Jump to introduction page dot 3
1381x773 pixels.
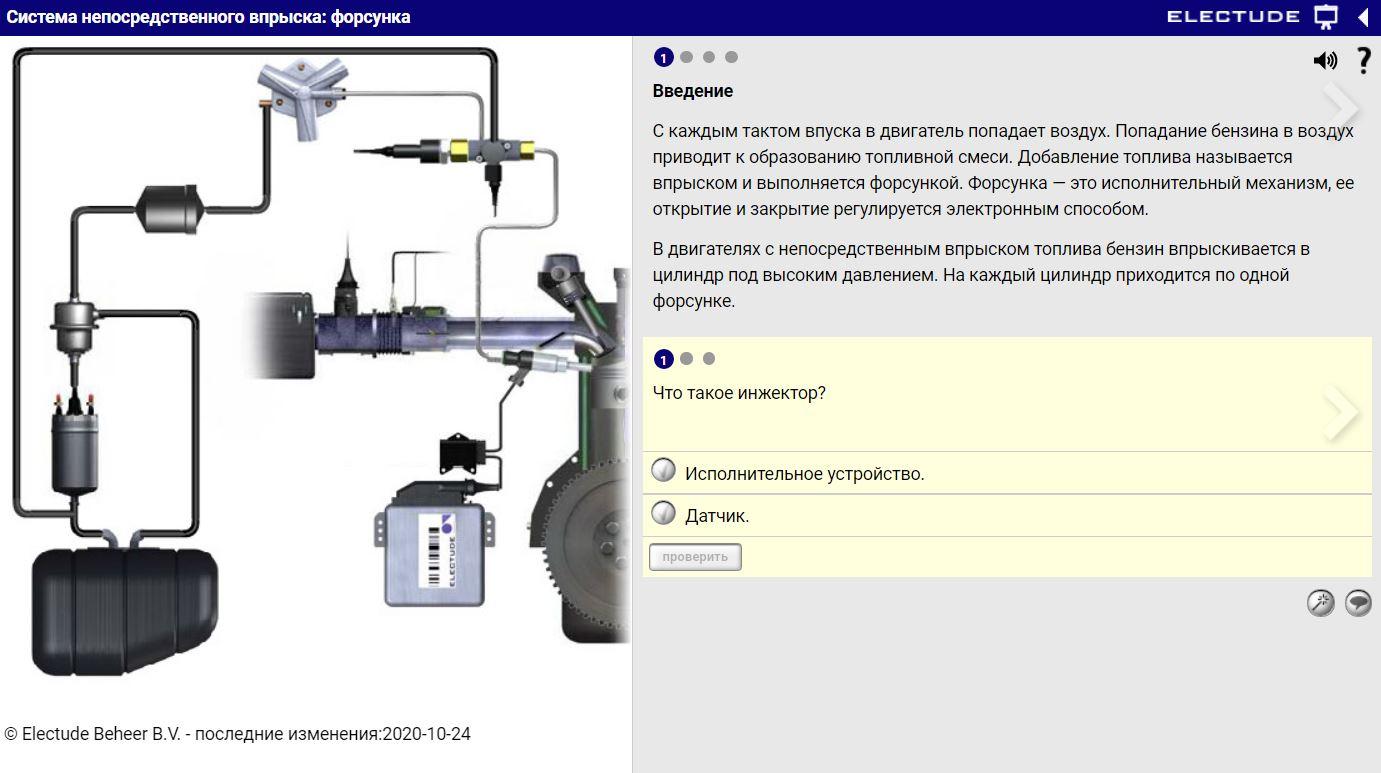tap(709, 57)
